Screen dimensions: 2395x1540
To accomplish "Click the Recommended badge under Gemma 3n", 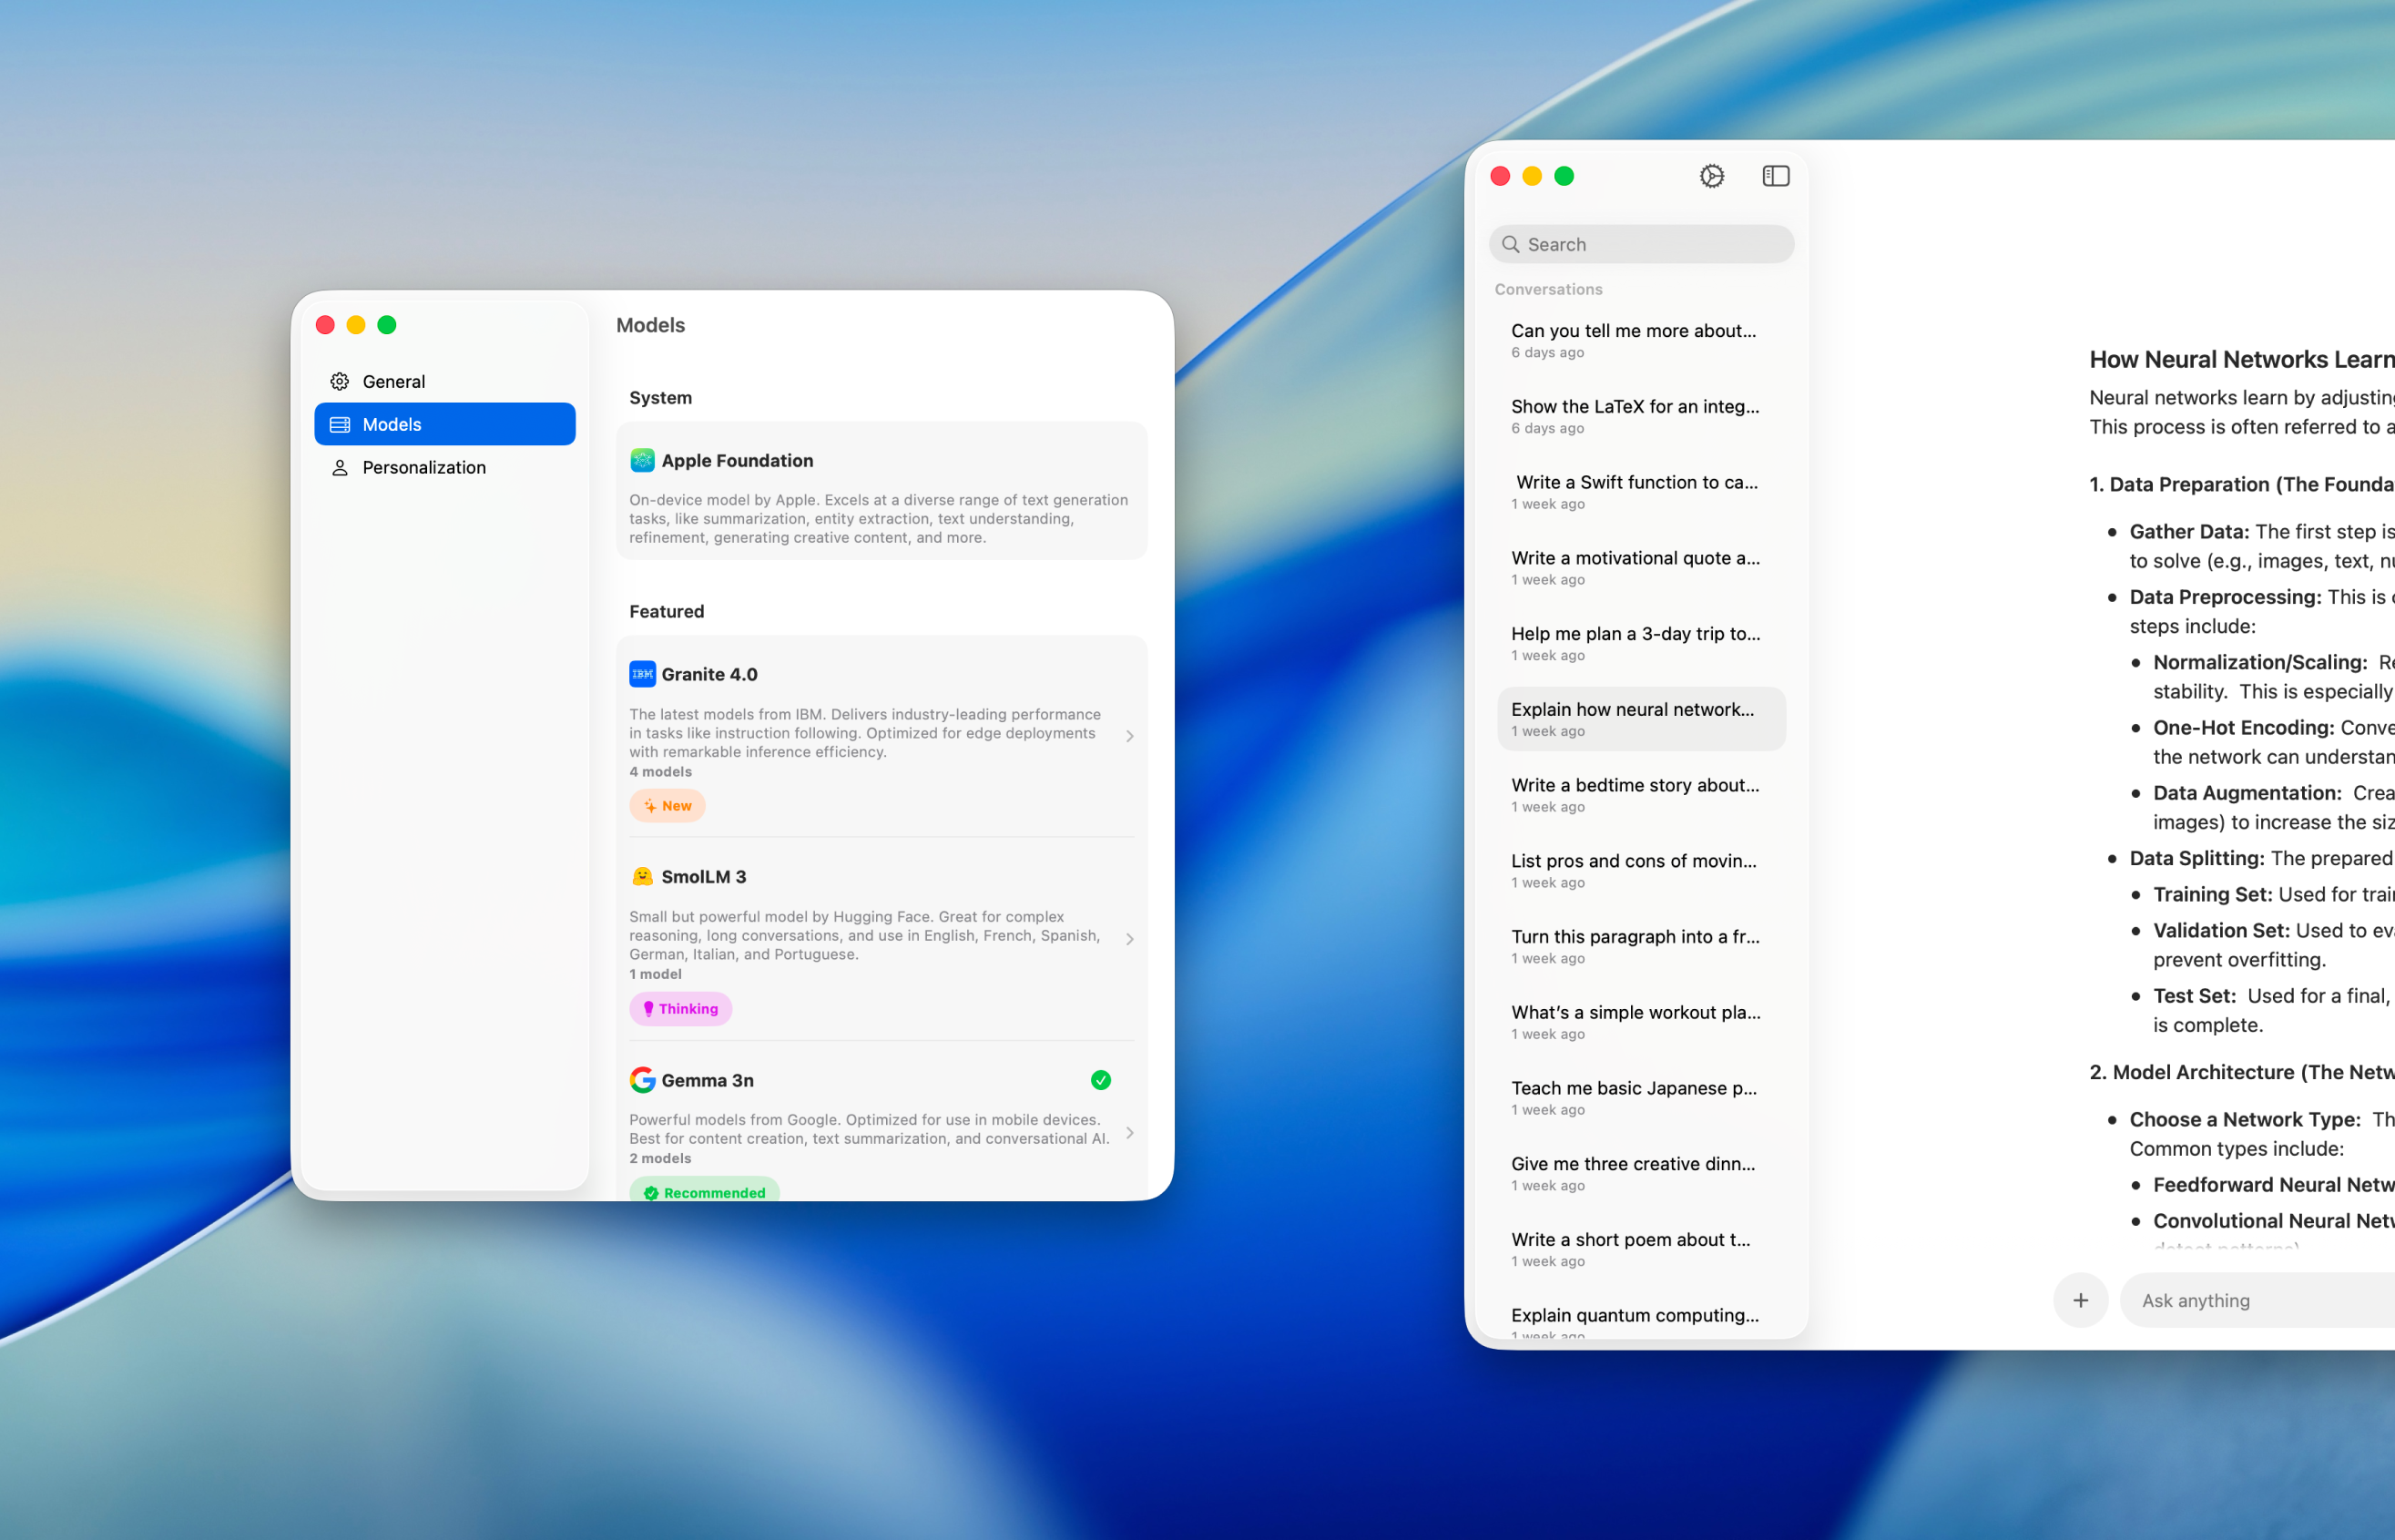I will coord(703,1192).
